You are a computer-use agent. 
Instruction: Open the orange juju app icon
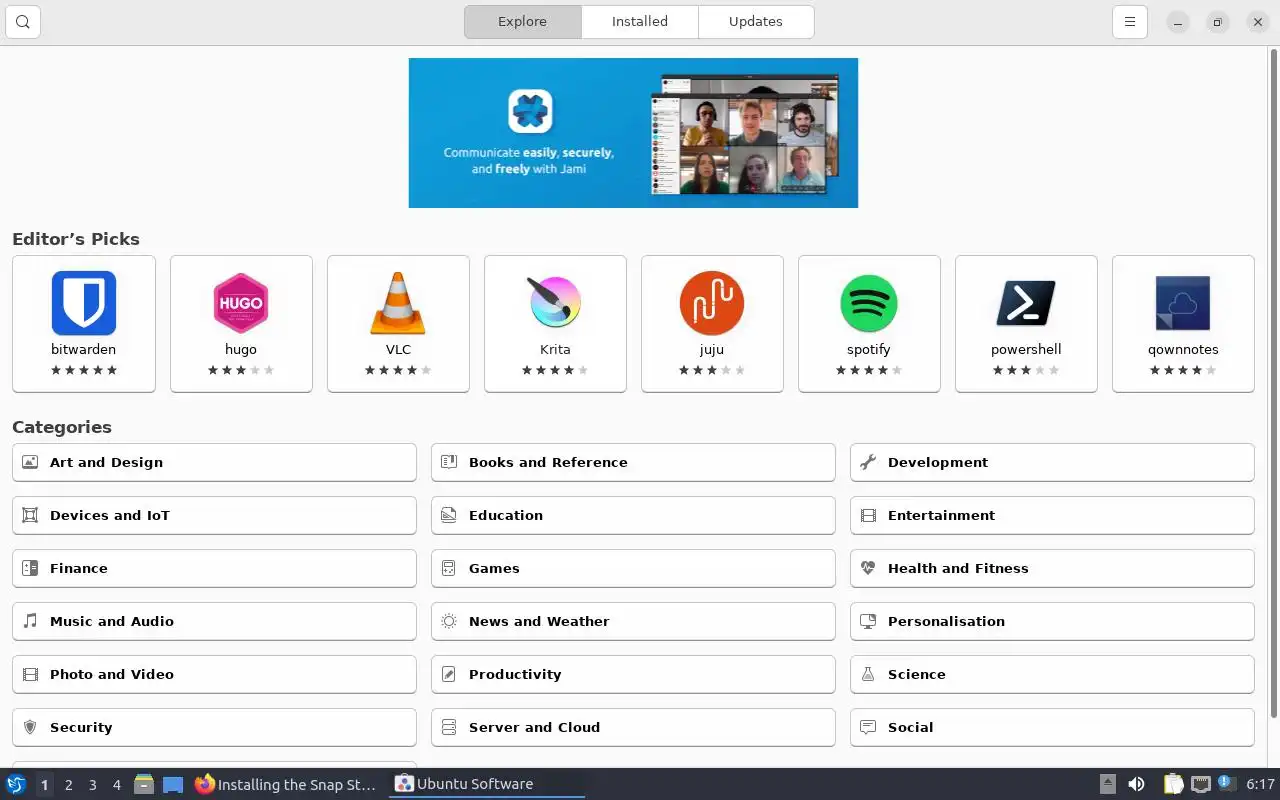coord(712,303)
